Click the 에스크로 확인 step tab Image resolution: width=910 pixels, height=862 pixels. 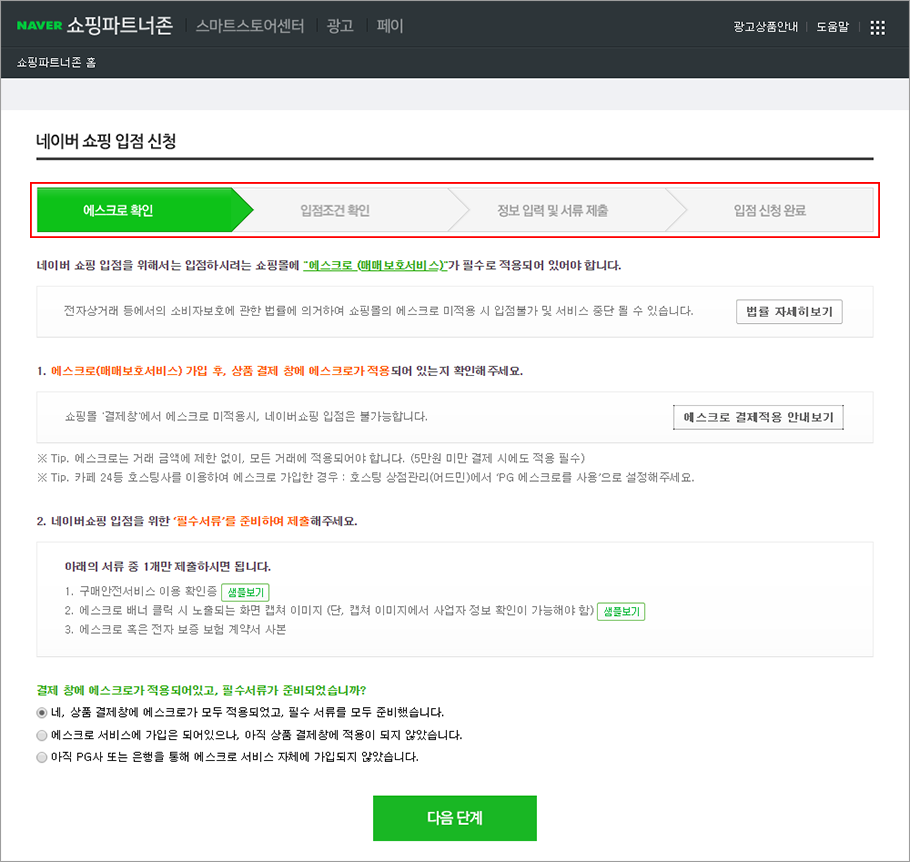pyautogui.click(x=145, y=210)
